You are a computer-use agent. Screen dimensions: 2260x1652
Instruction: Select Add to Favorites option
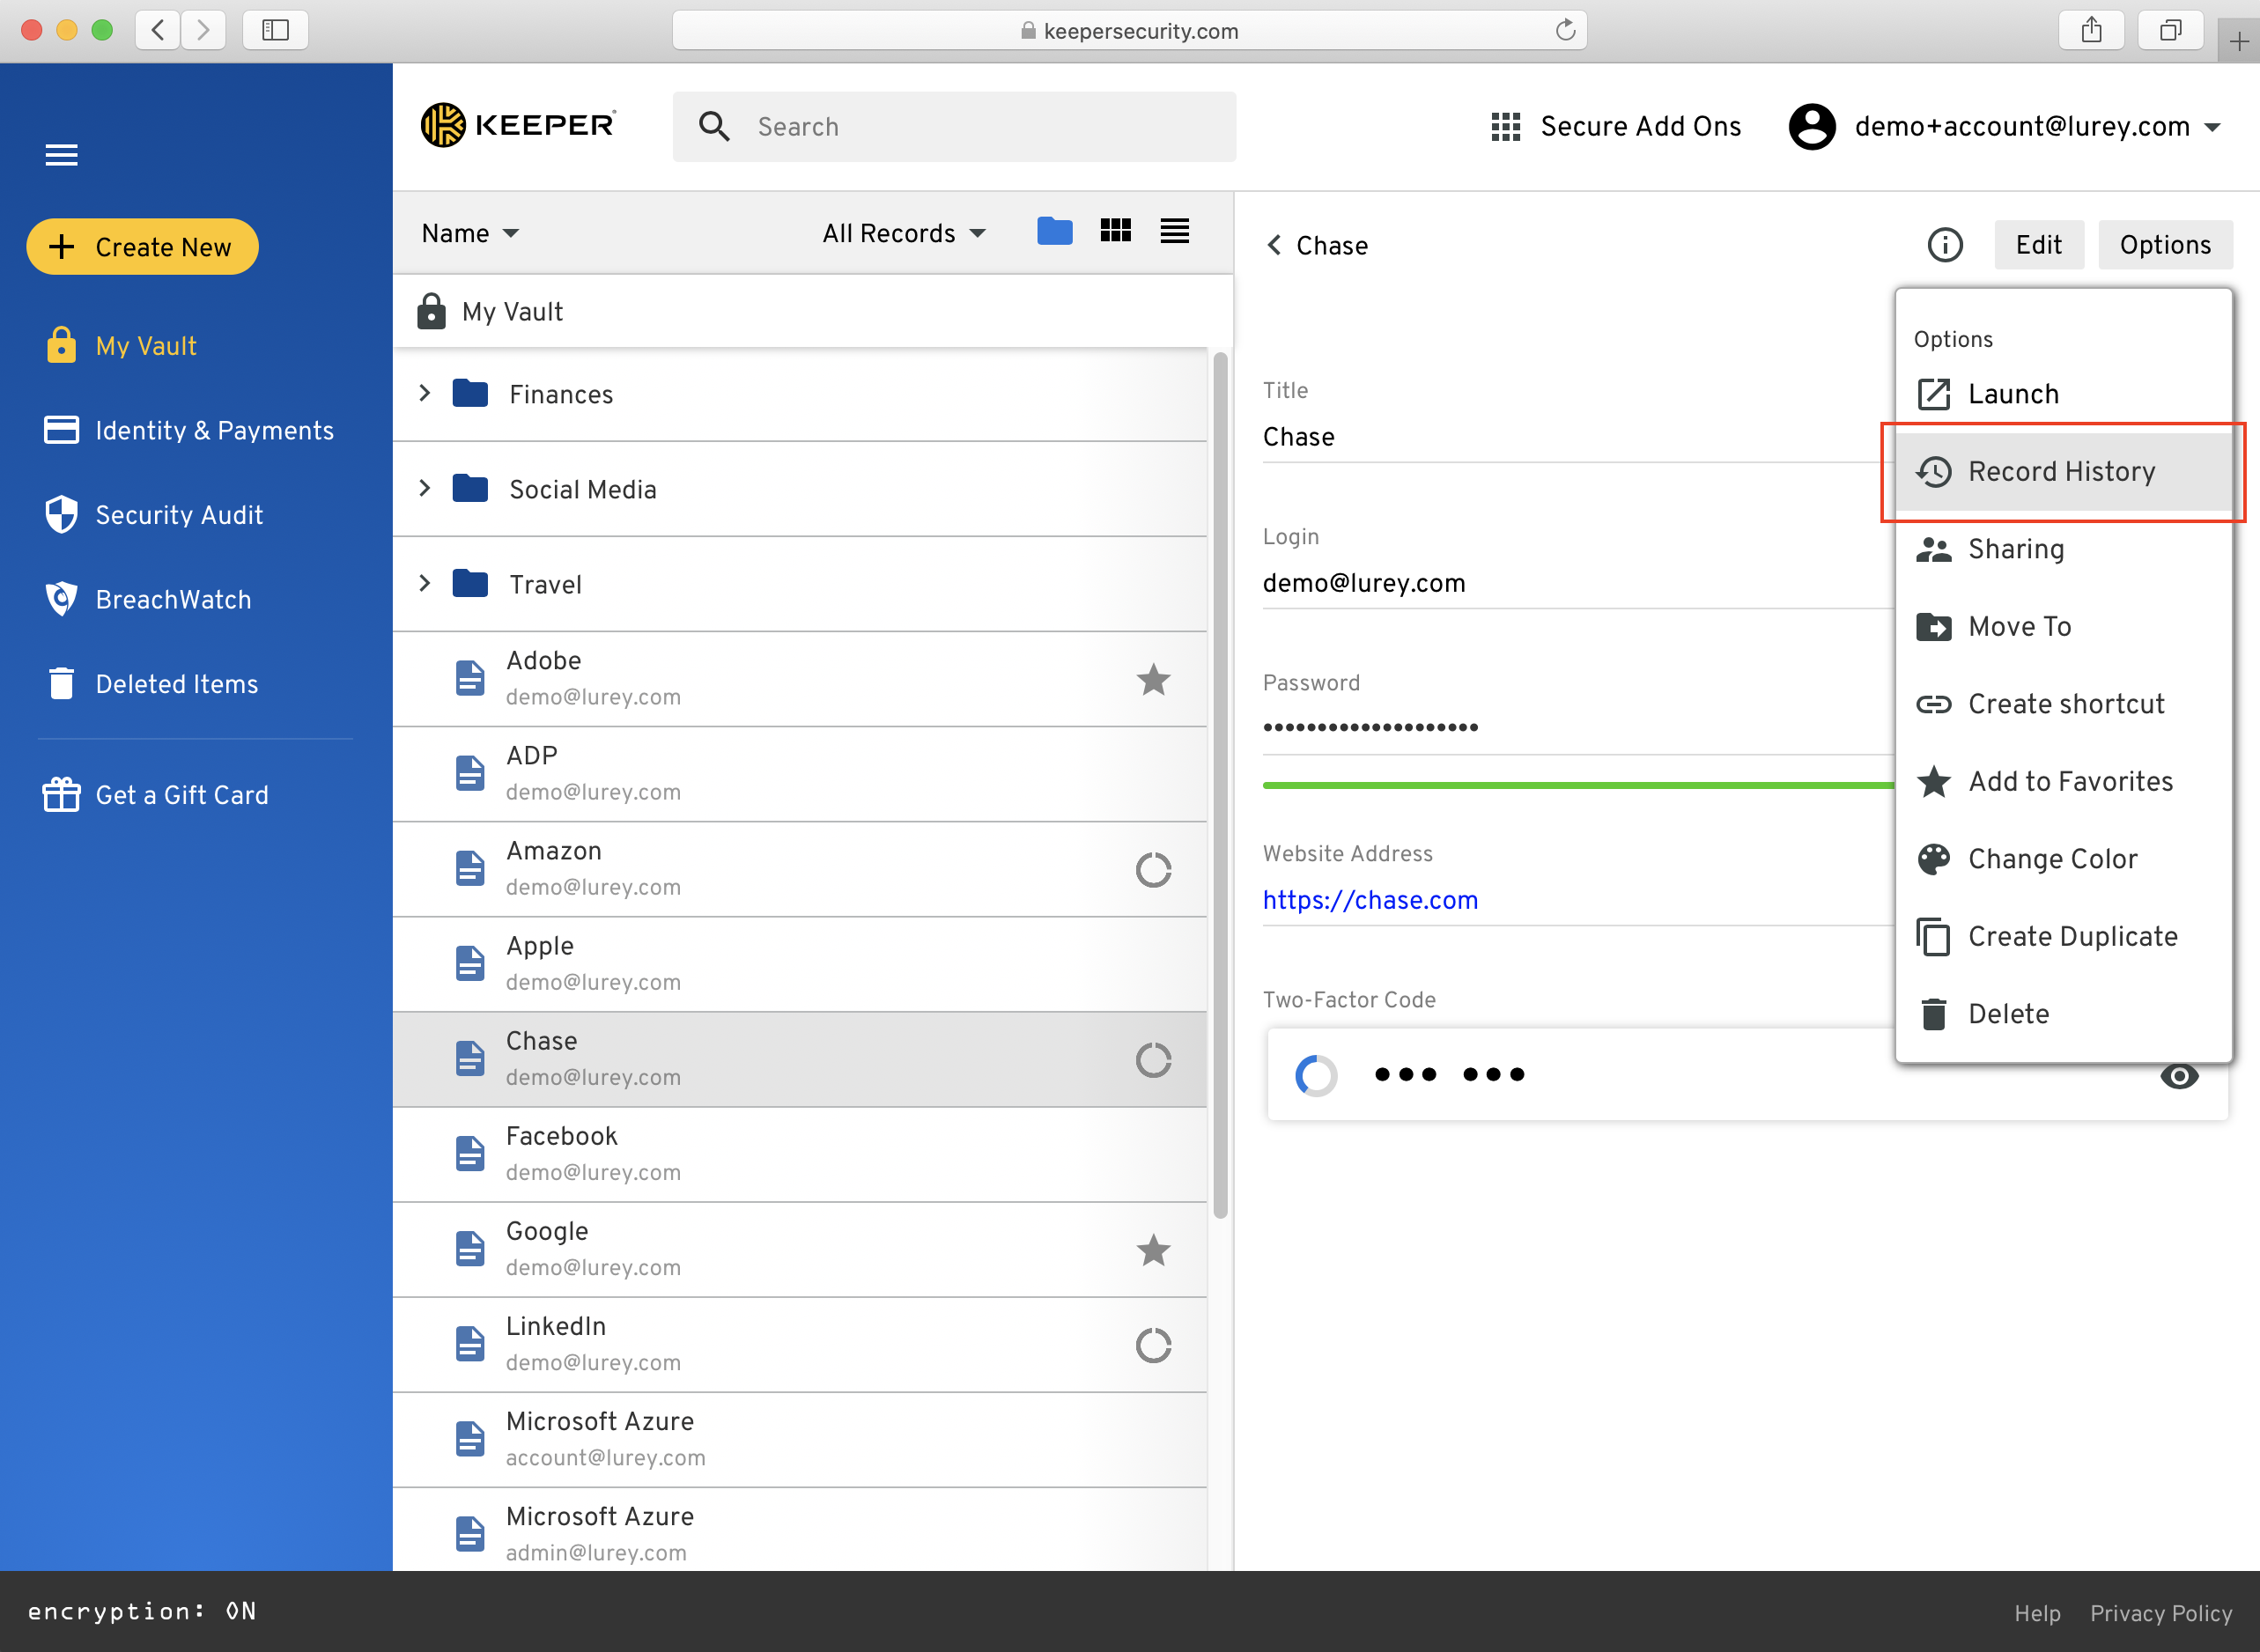(2064, 781)
